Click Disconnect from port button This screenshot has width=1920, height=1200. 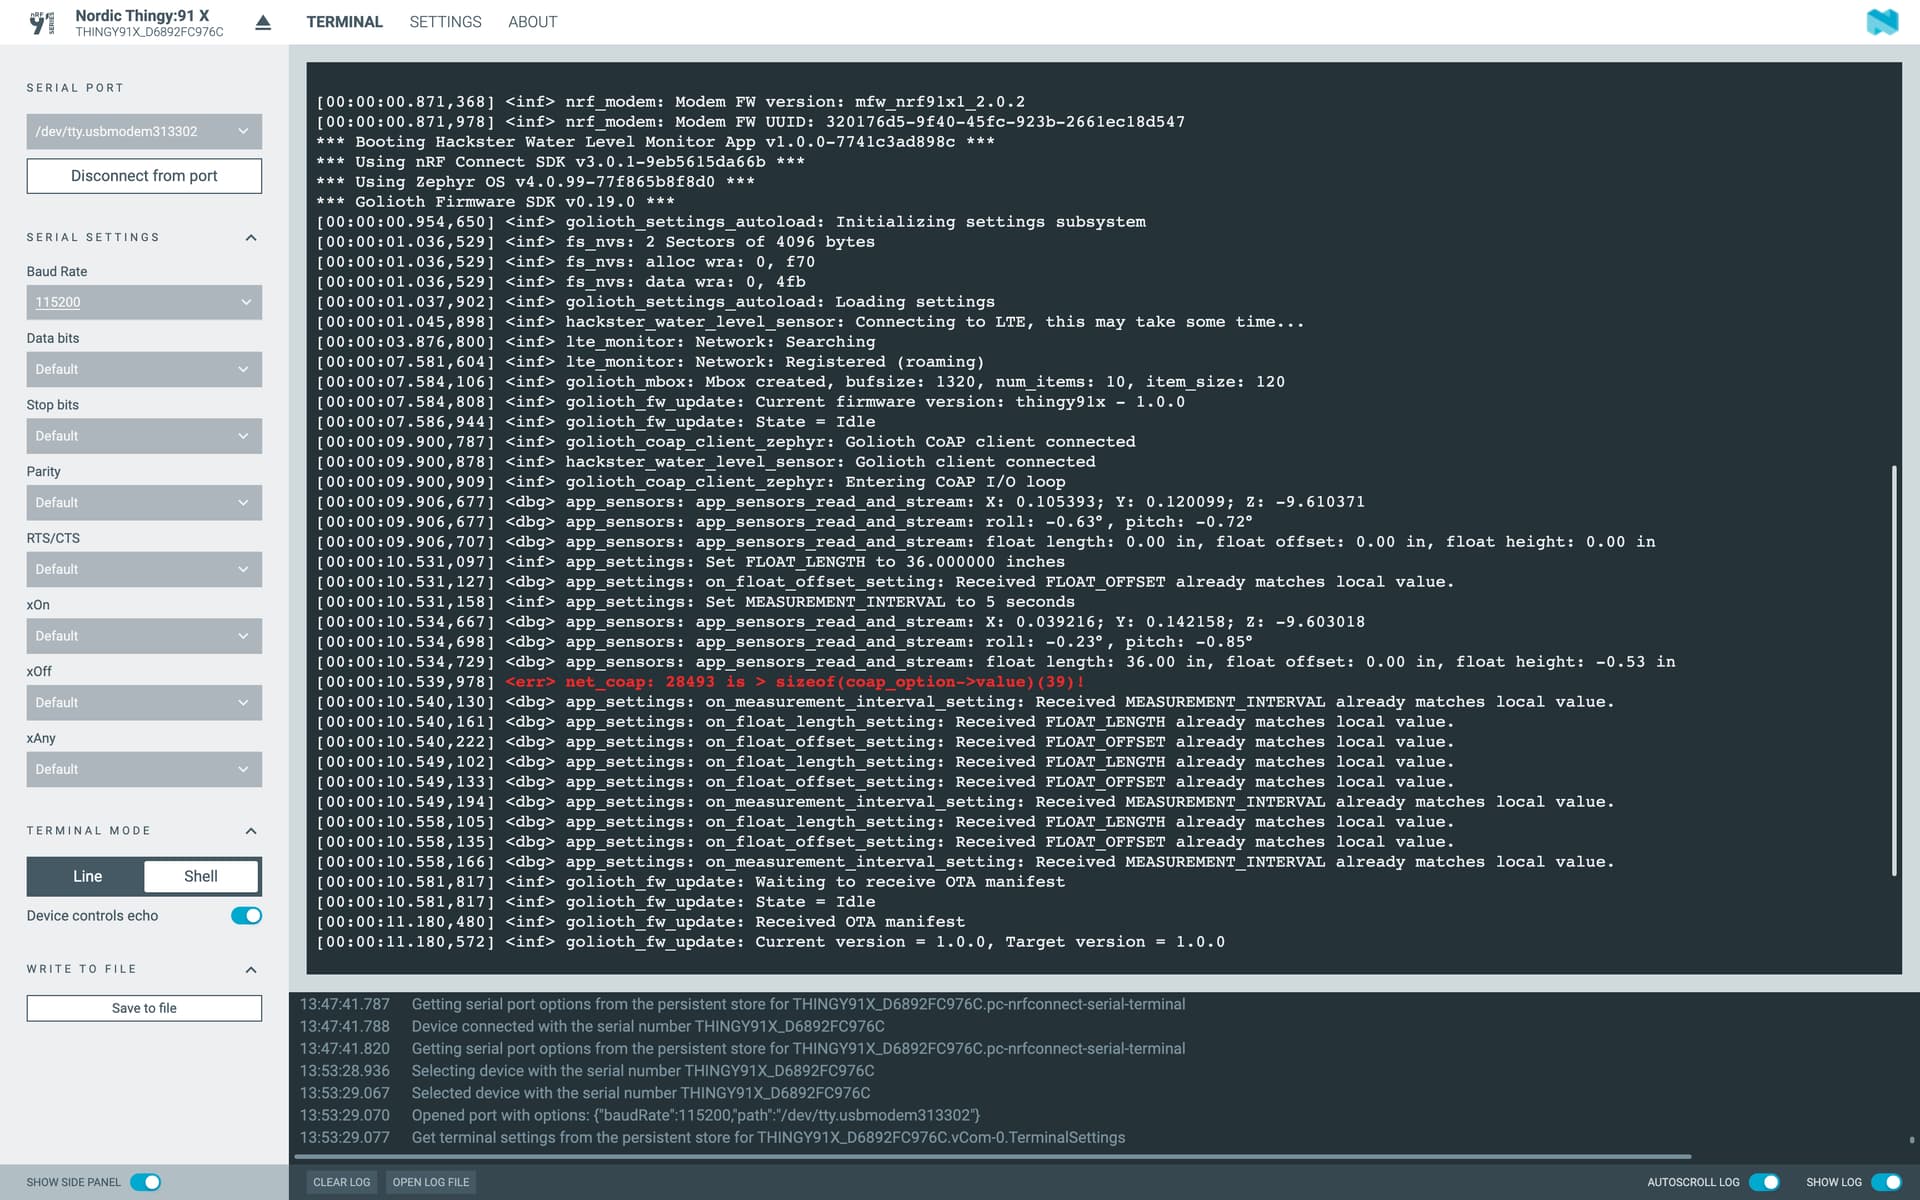[x=144, y=176]
